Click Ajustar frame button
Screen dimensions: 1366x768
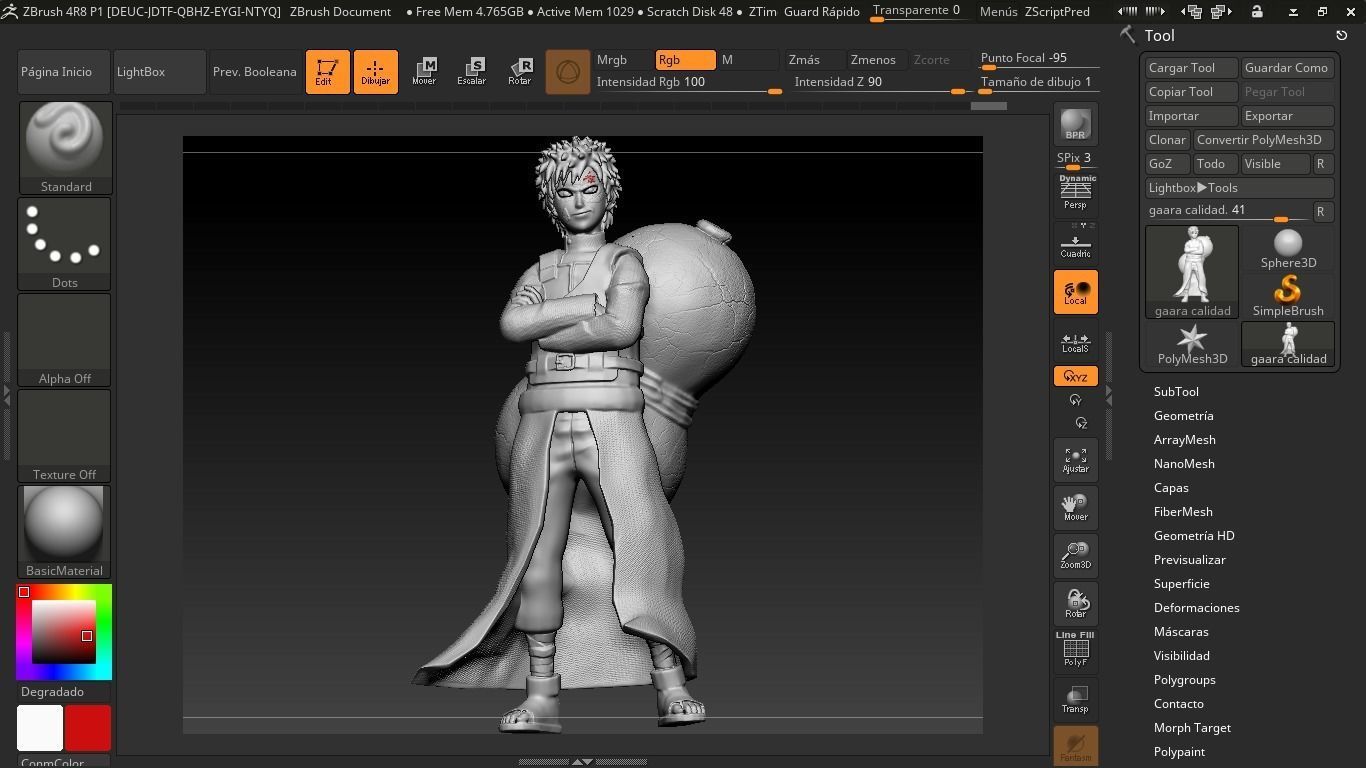[1075, 460]
